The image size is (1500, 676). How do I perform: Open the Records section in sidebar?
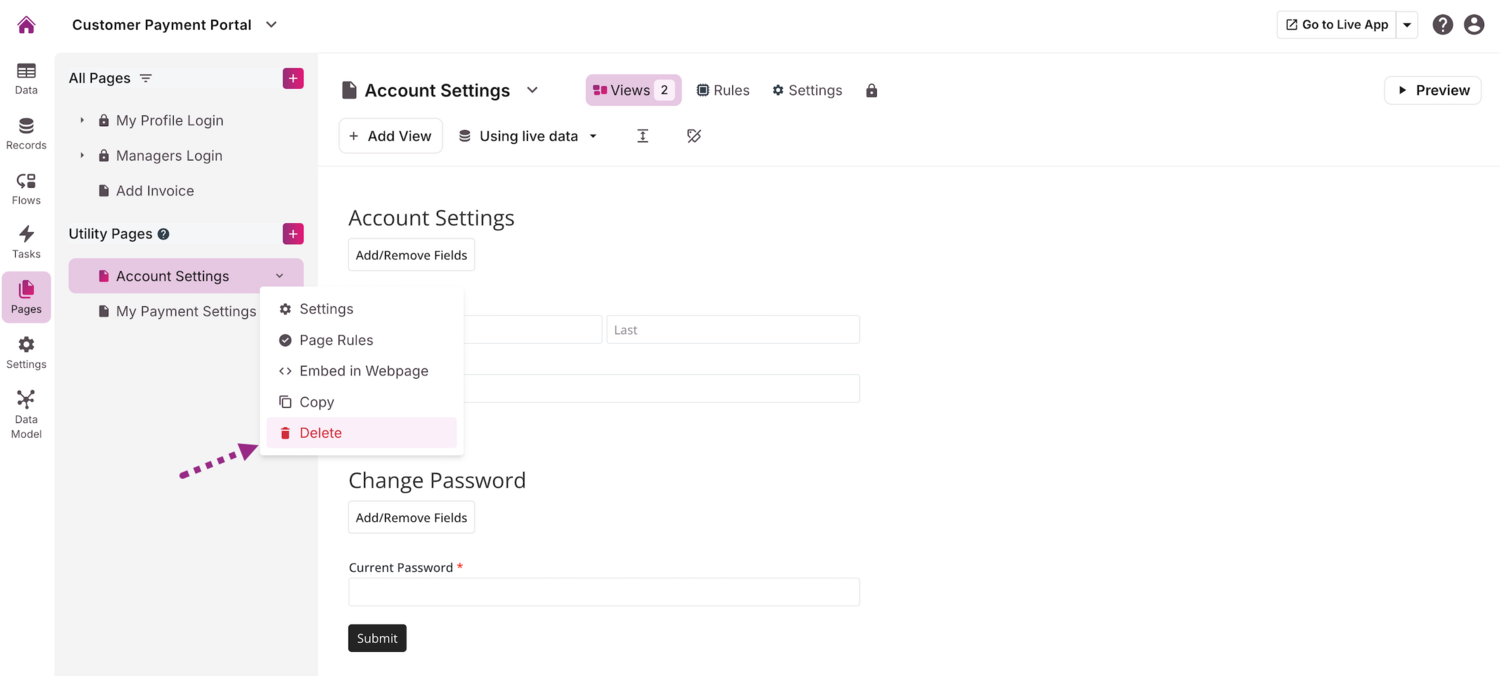[26, 133]
